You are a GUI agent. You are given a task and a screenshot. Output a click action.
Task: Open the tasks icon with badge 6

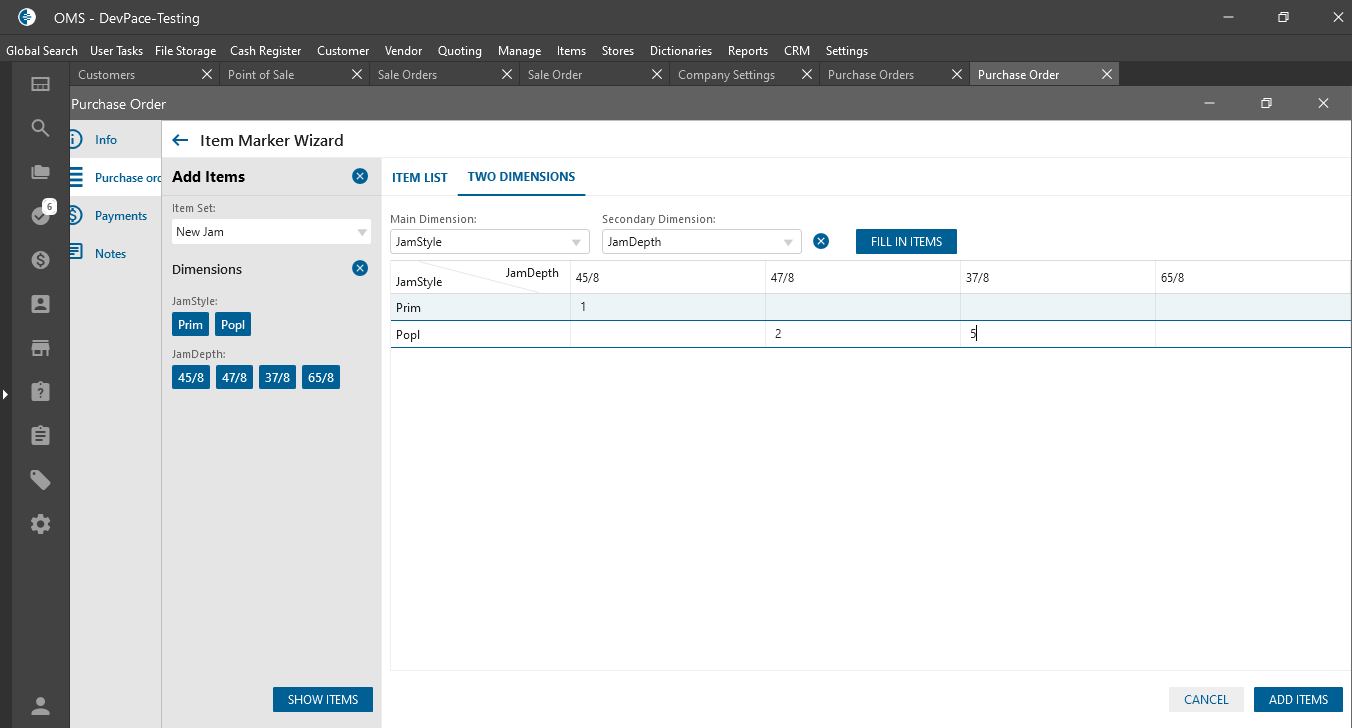[41, 215]
